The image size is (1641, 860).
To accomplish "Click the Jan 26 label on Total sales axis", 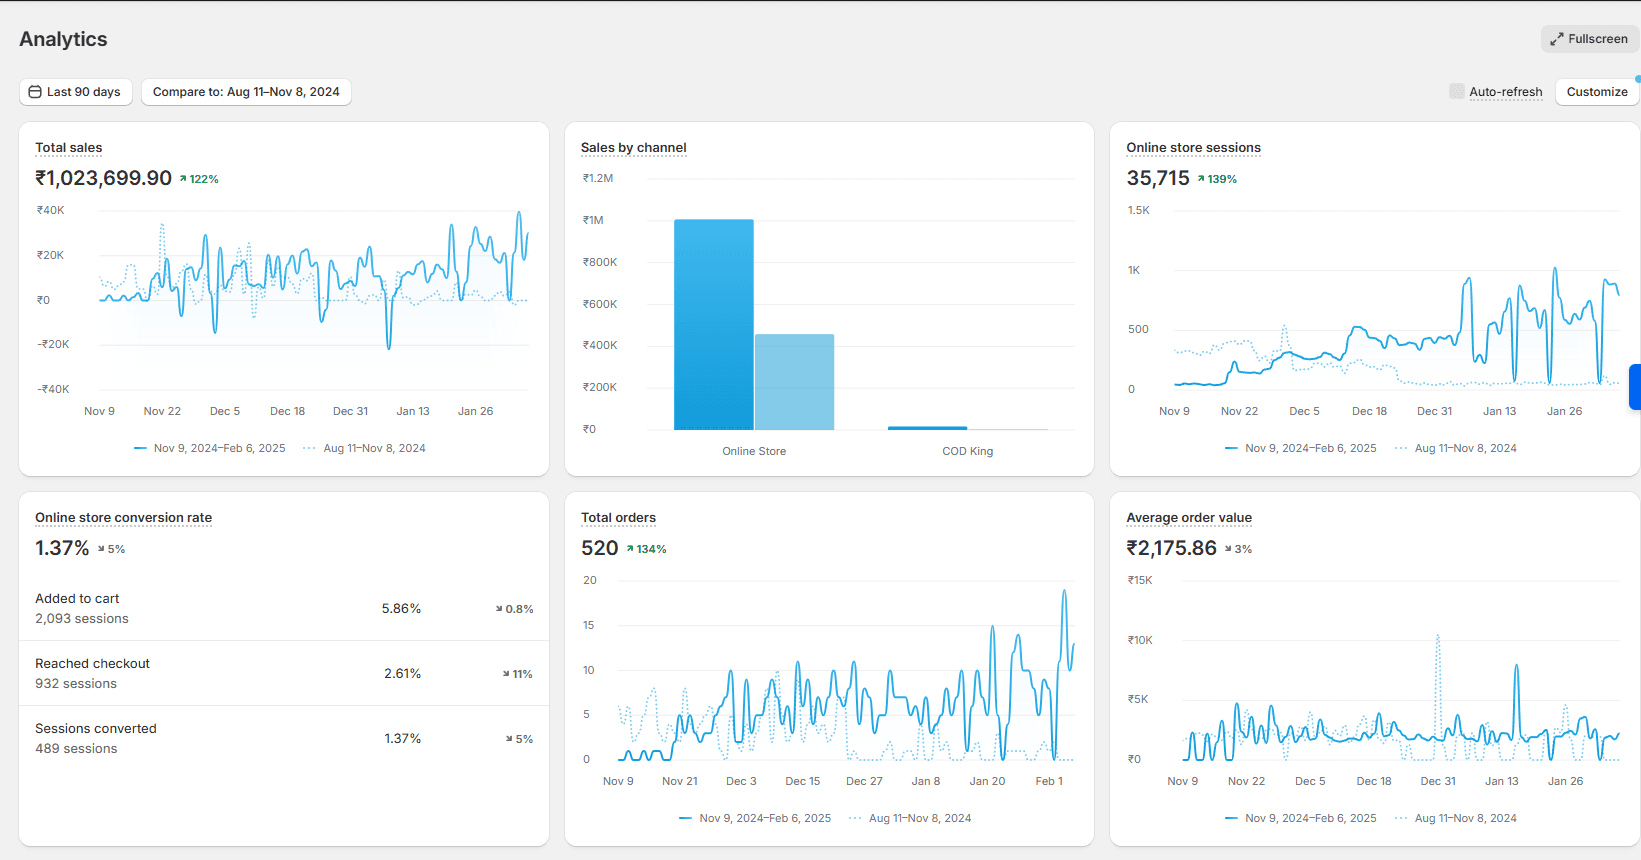I will point(475,412).
